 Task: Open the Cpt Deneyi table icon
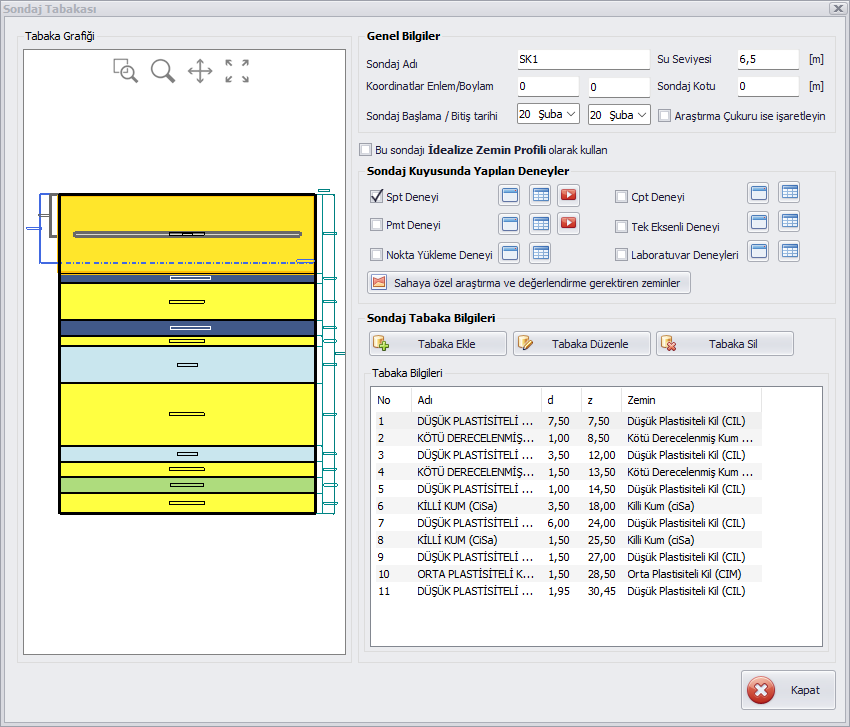pos(790,192)
